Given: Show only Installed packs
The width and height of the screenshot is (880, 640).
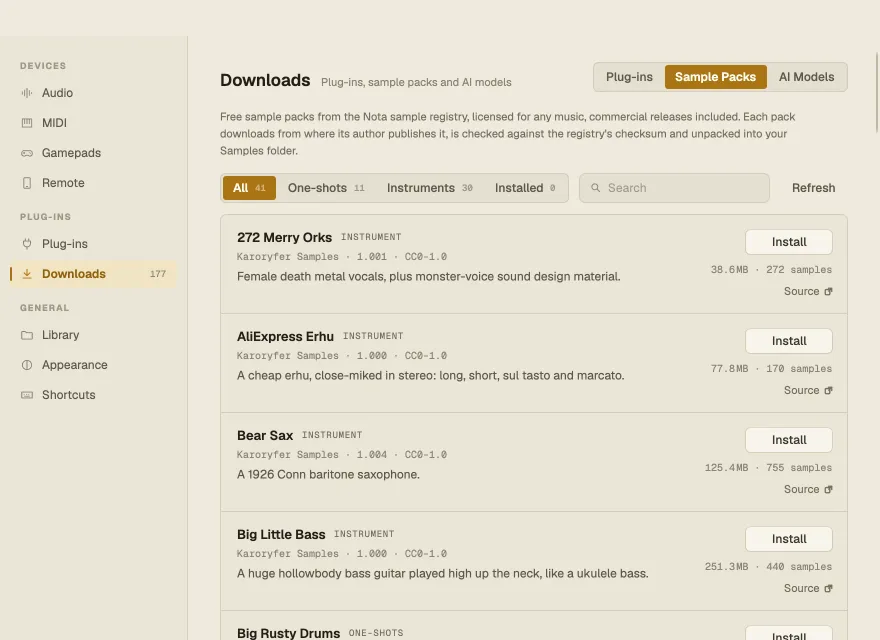Looking at the screenshot, I should [x=525, y=188].
